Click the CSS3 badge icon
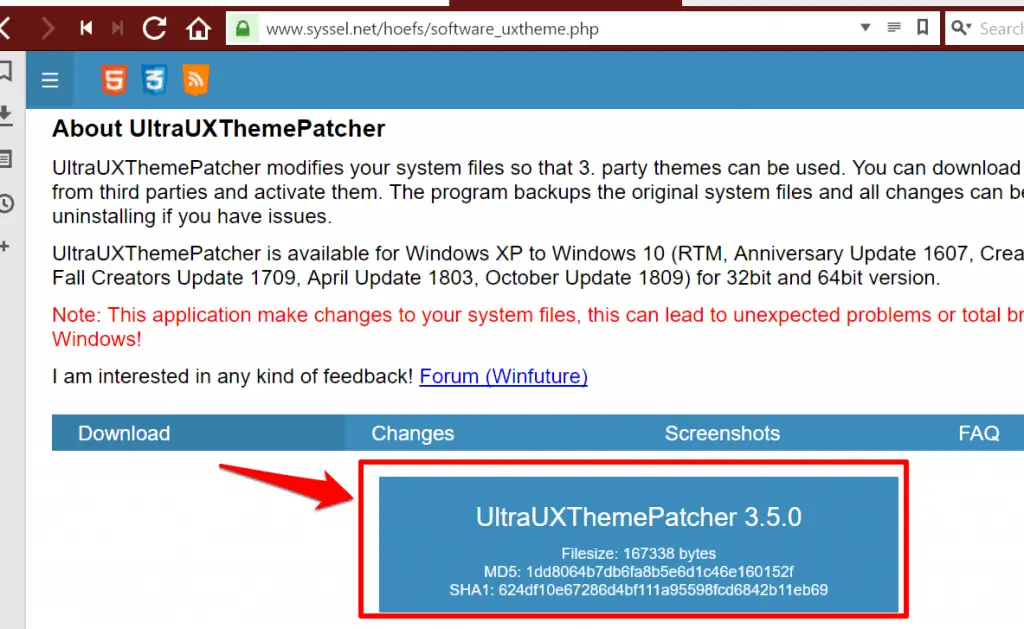Screen dimensions: 1024x629 pyautogui.click(x=154, y=80)
